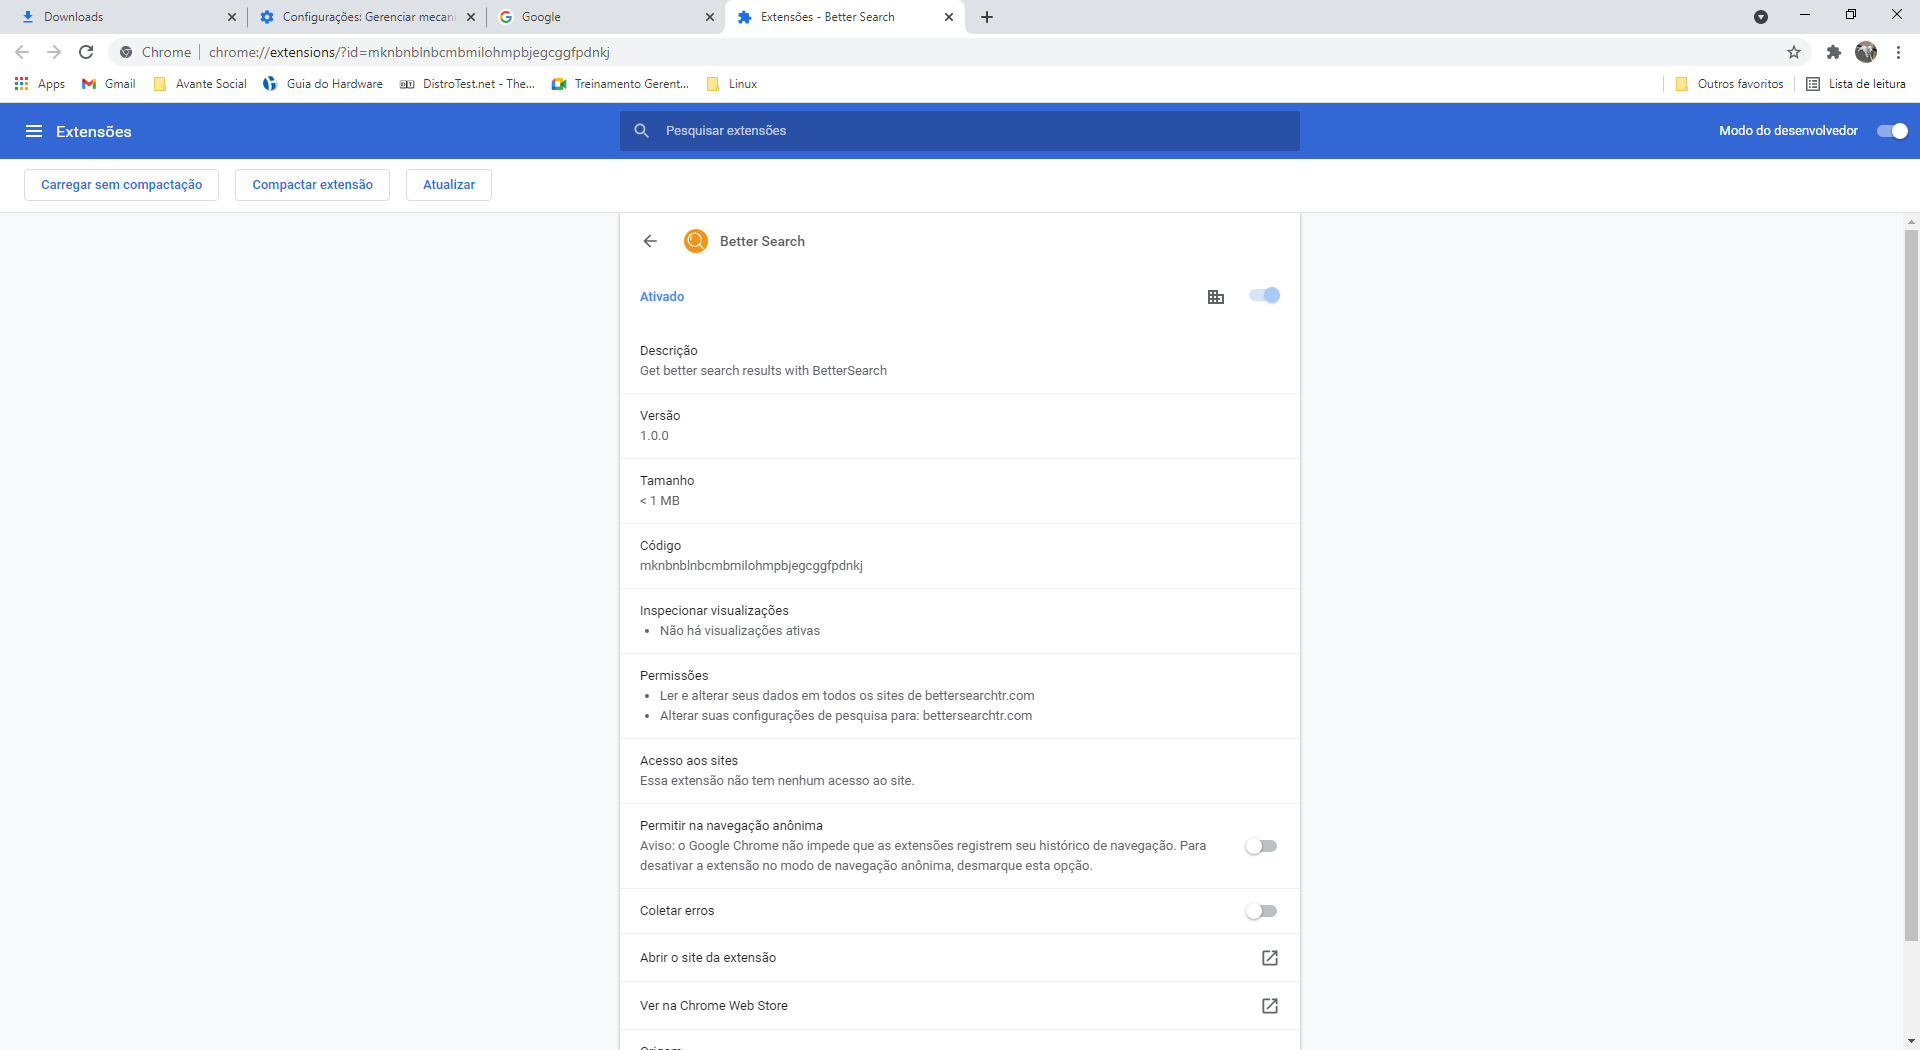The width and height of the screenshot is (1920, 1050).
Task: Open Guia do Hardware bookmark
Action: 323,84
